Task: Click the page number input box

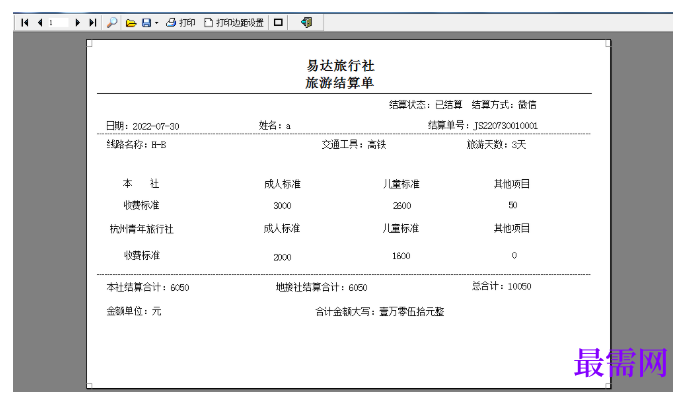Action: [x=58, y=22]
